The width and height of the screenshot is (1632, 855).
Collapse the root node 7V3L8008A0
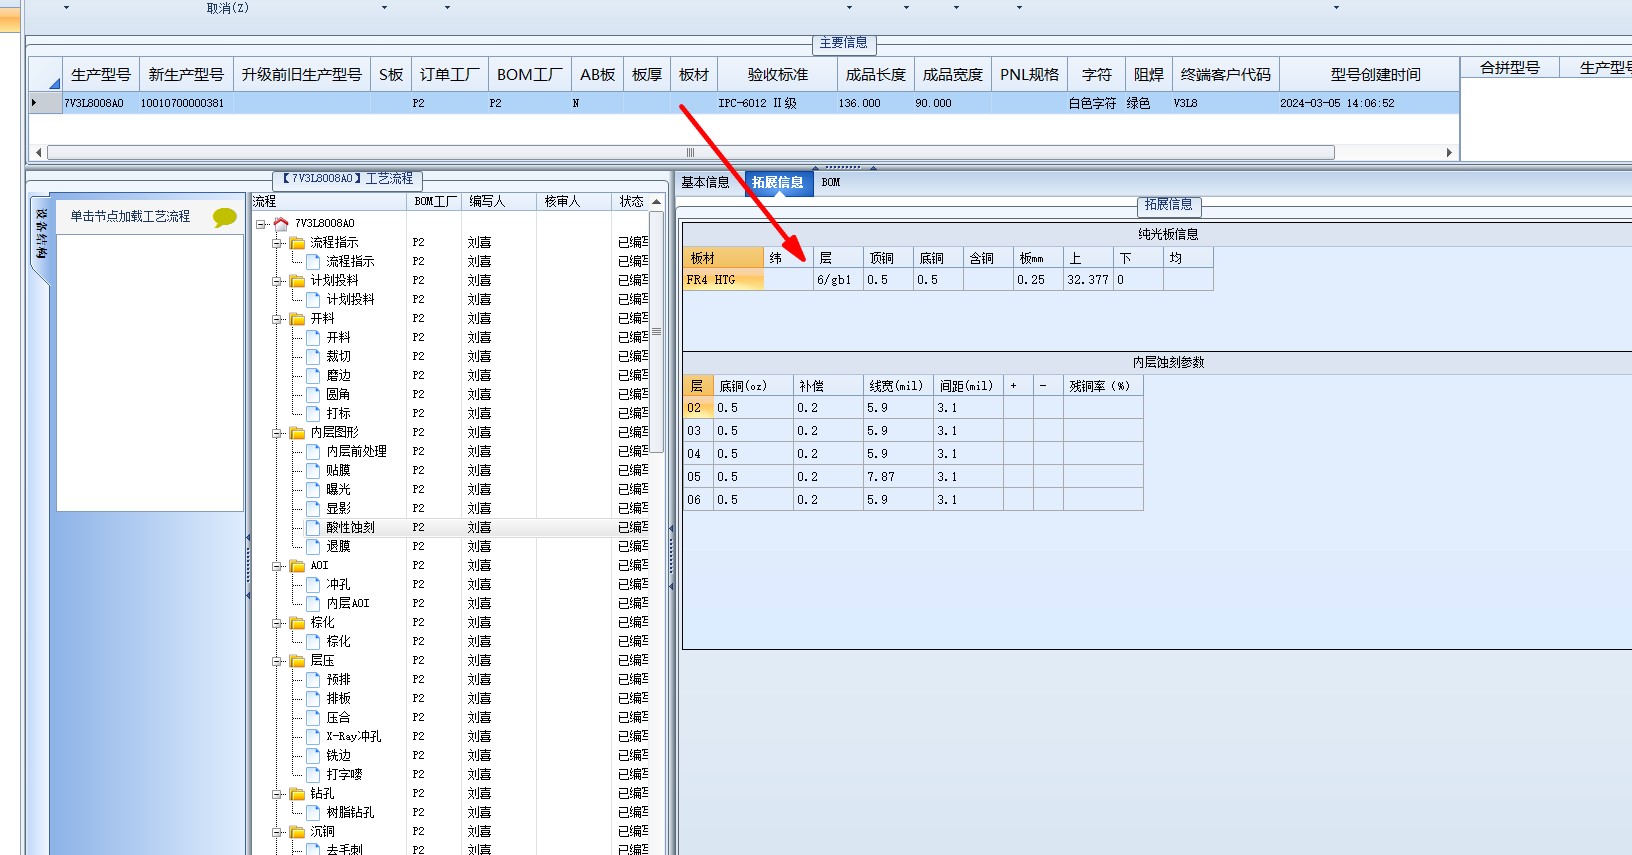261,224
